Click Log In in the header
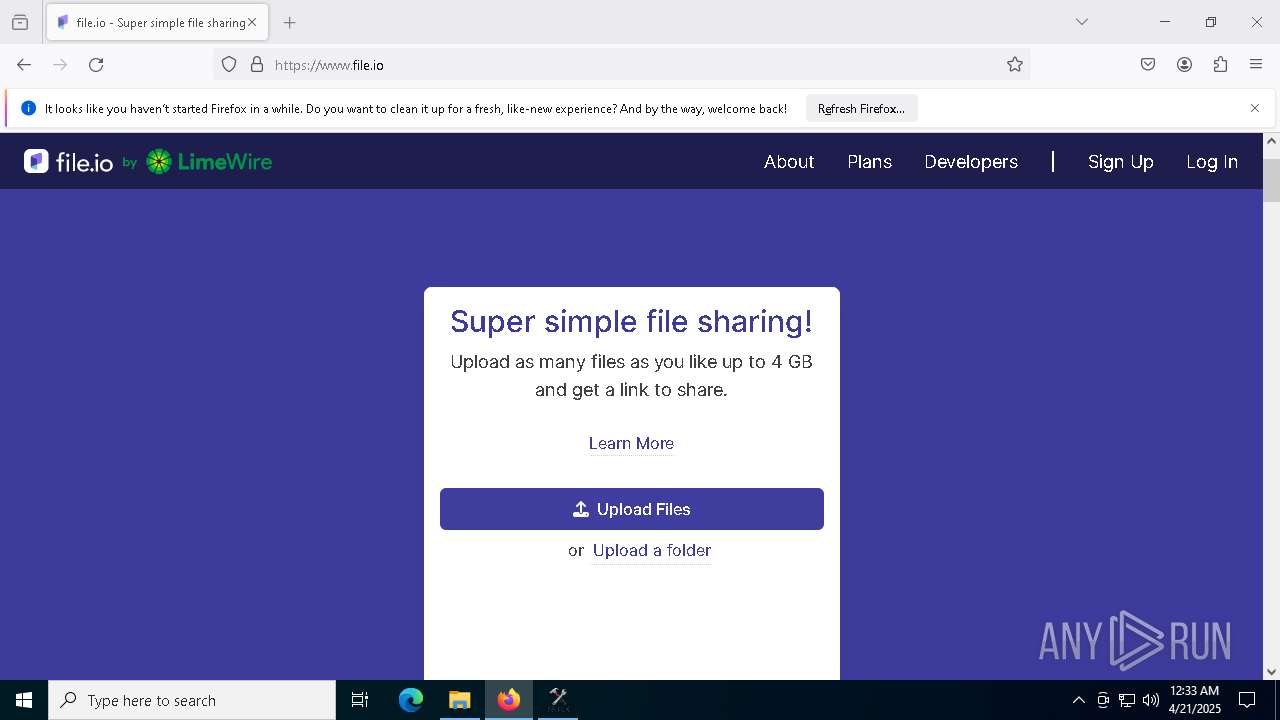Screen dimensions: 1280x720 tap(1212, 162)
